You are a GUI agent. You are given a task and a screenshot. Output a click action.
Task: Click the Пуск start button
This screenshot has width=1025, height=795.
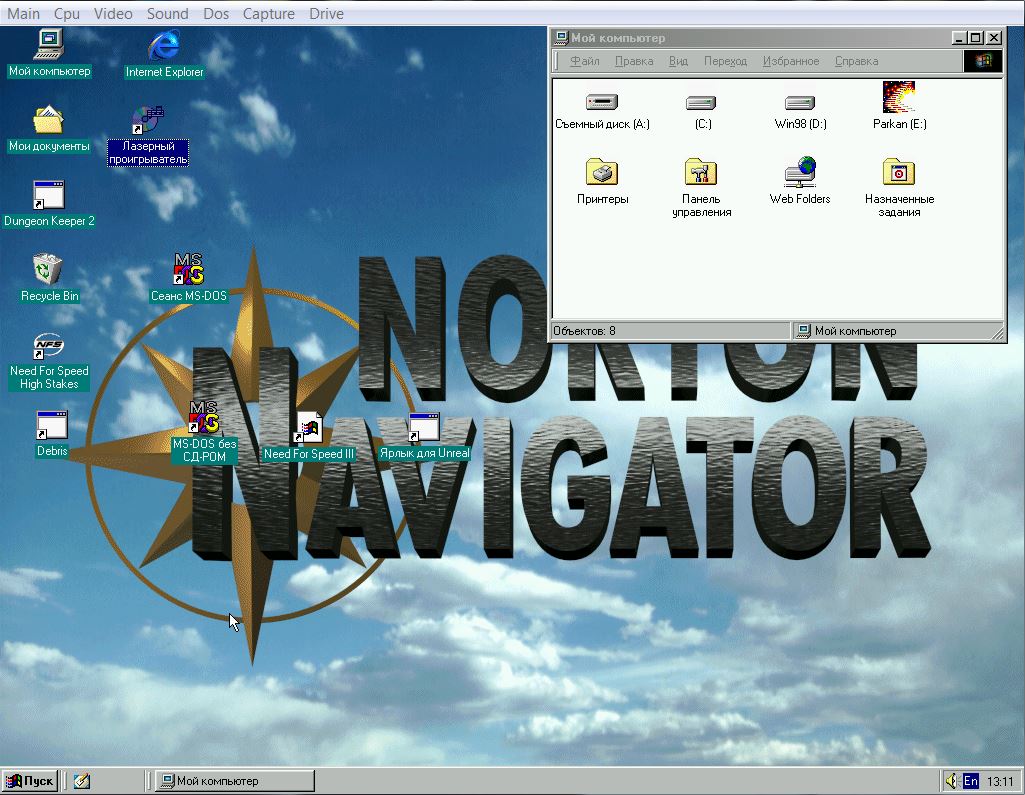coord(30,781)
